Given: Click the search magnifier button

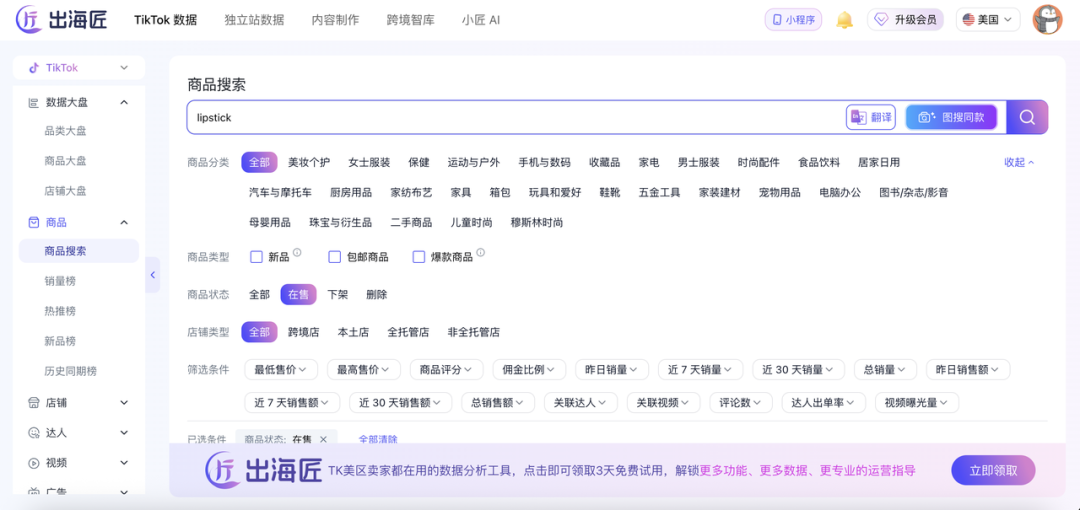Looking at the screenshot, I should point(1027,117).
